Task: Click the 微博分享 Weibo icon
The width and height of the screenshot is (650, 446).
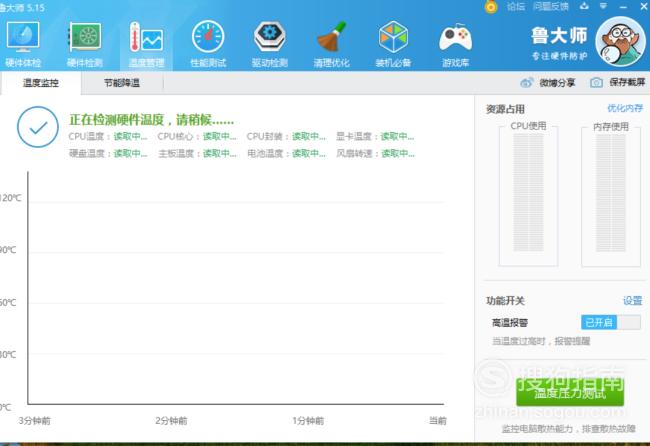Action: coord(526,82)
